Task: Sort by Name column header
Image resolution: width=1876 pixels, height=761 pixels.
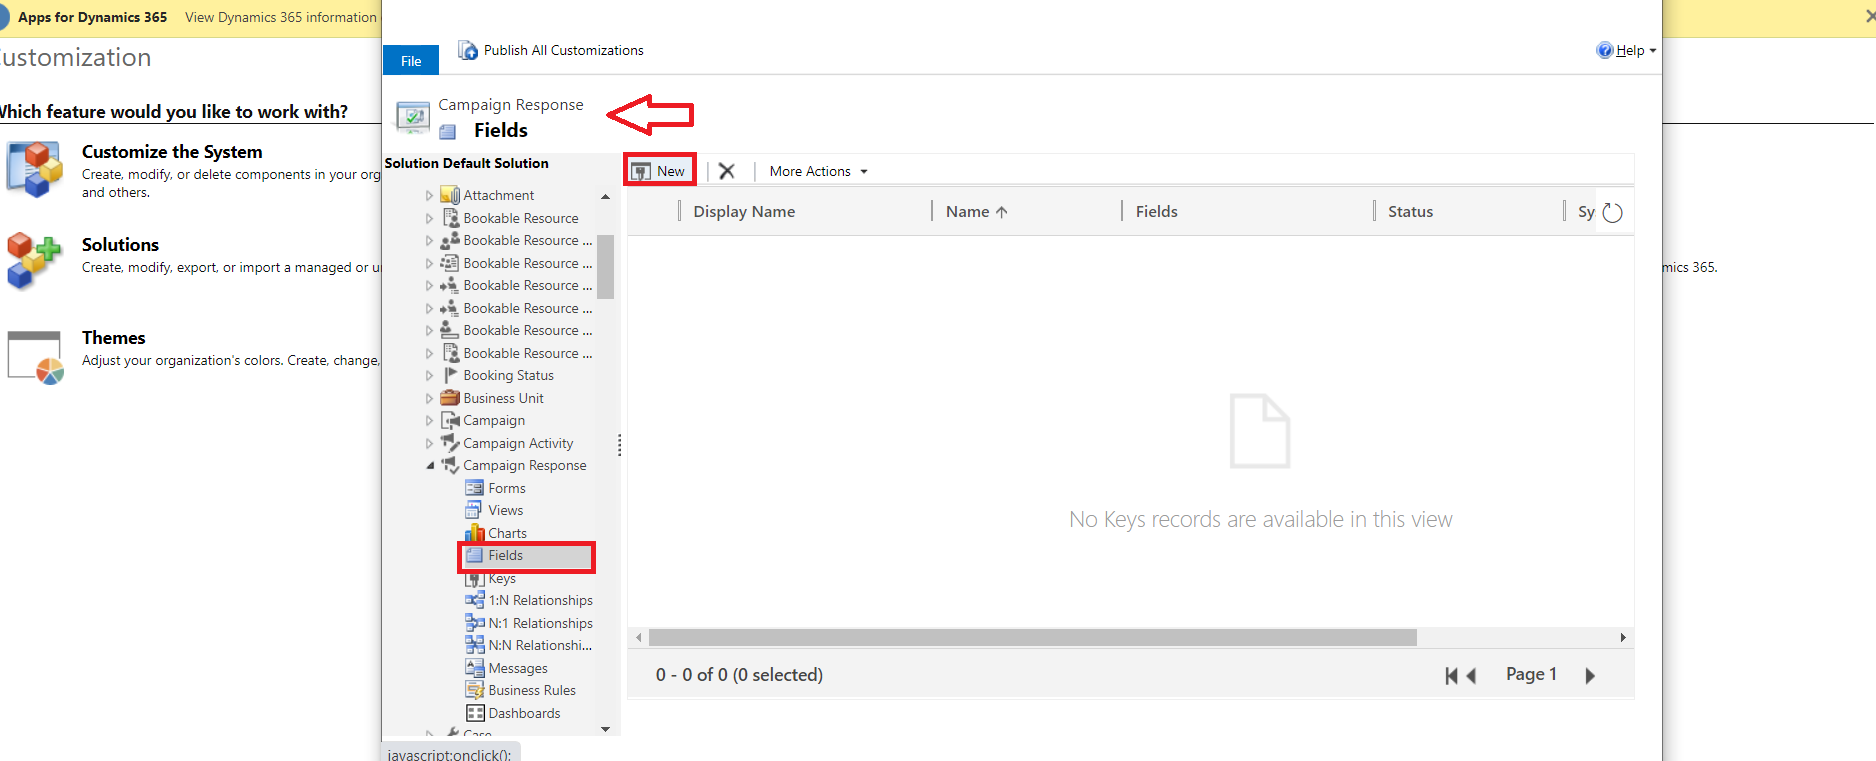Action: 976,211
